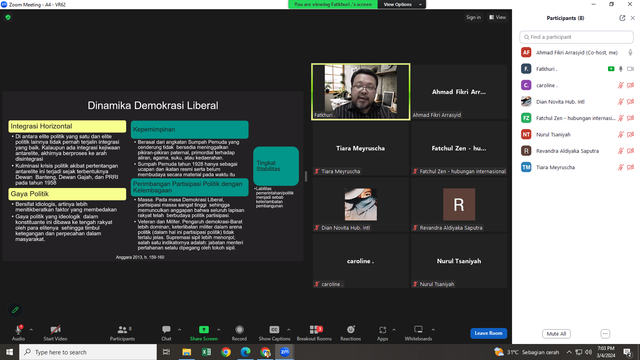Screen dimensions: 640x360
Task: Open the Apps icon
Action: tap(382, 329)
